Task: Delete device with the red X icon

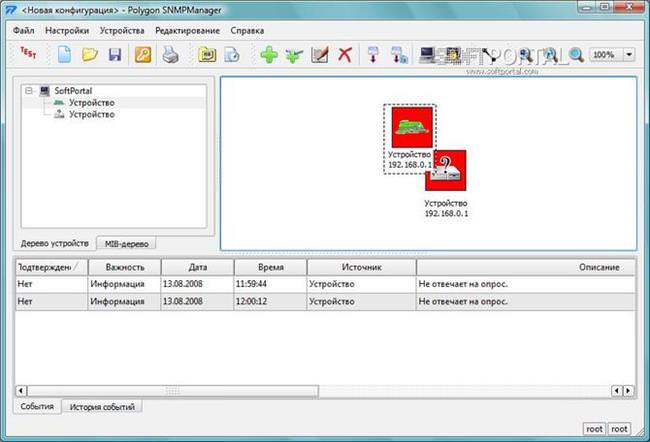Action: [345, 55]
